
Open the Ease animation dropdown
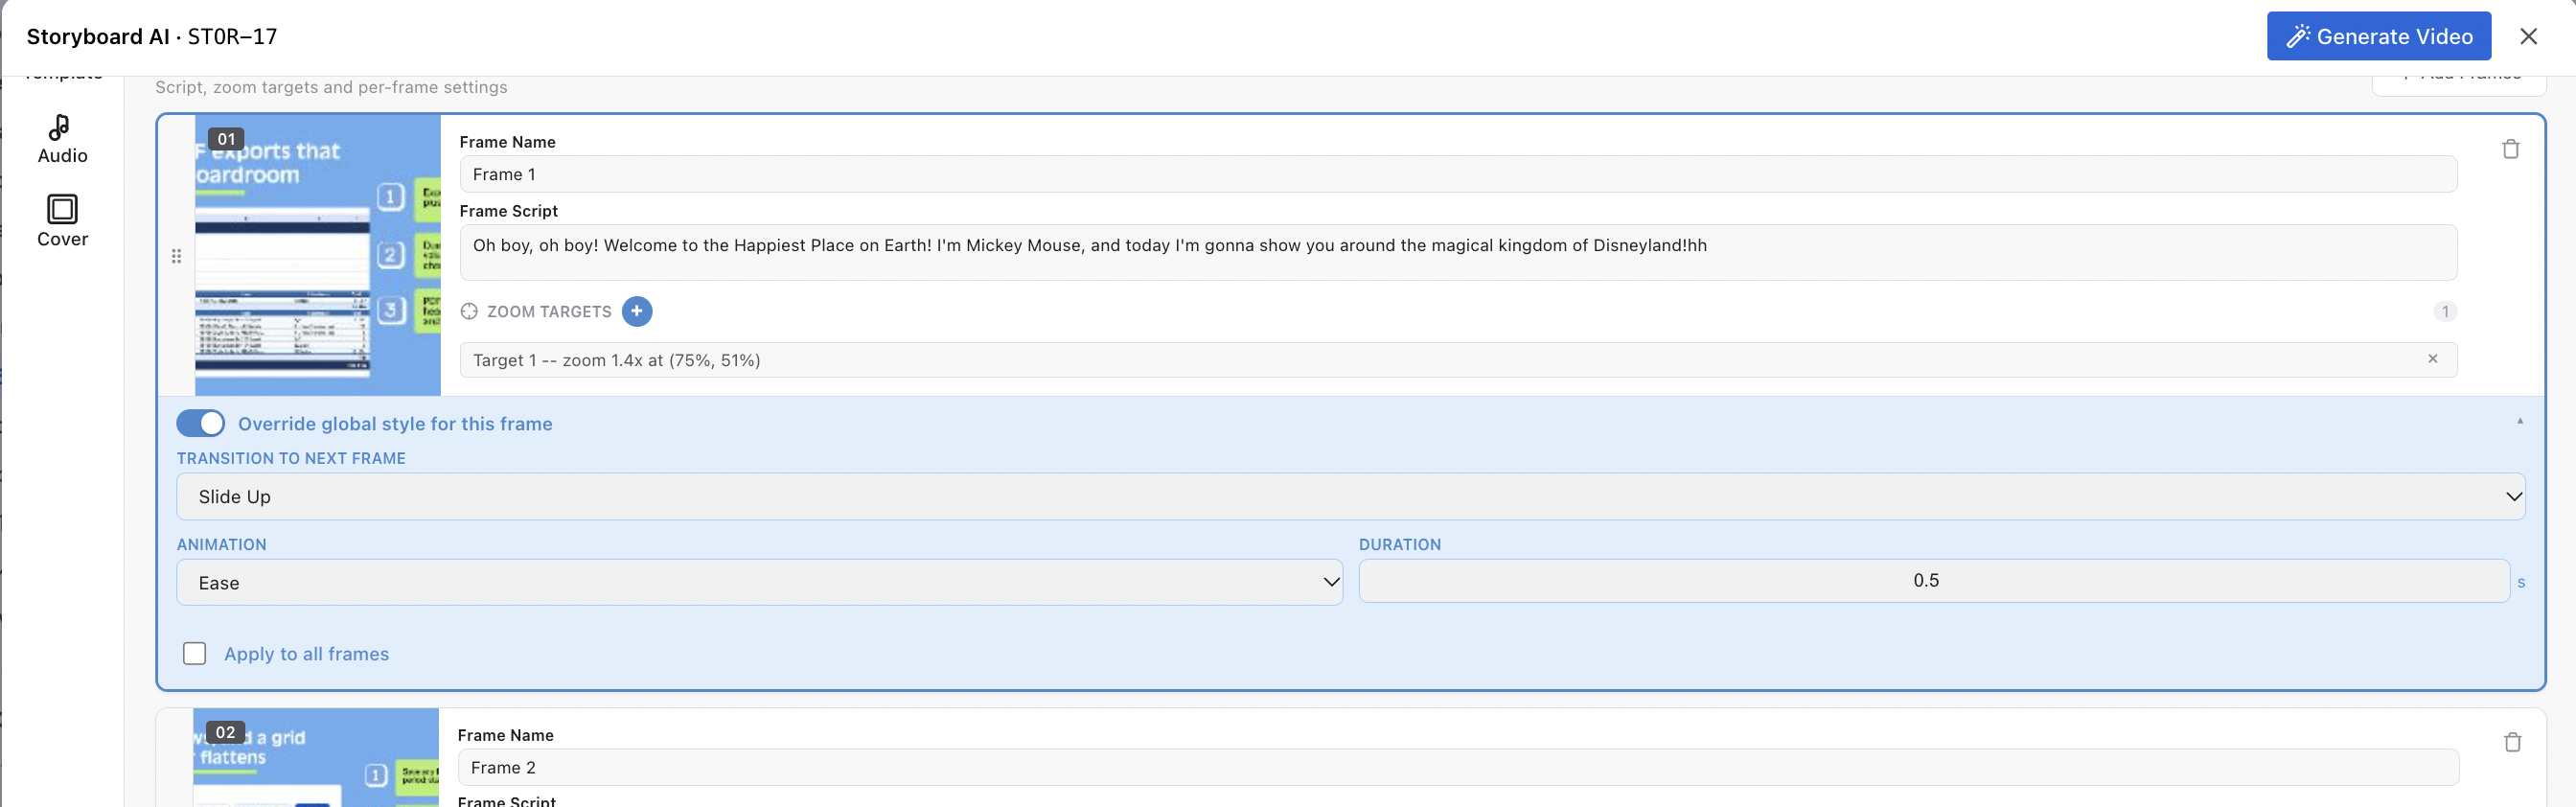click(759, 582)
